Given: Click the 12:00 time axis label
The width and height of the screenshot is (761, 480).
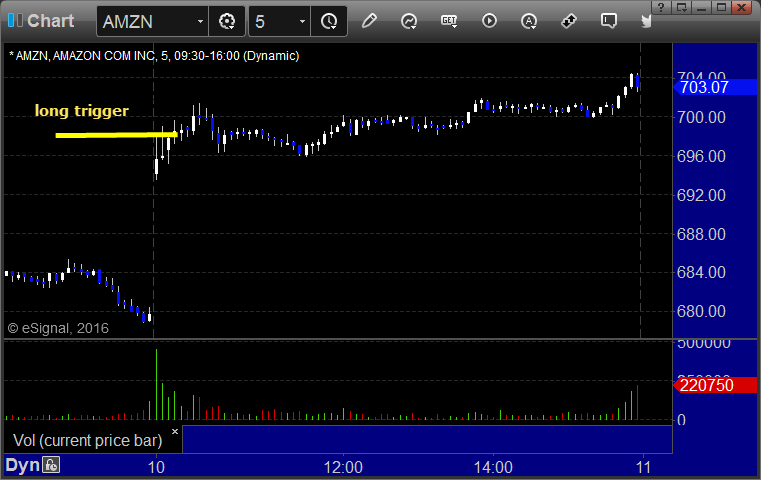Looking at the screenshot, I should (343, 467).
